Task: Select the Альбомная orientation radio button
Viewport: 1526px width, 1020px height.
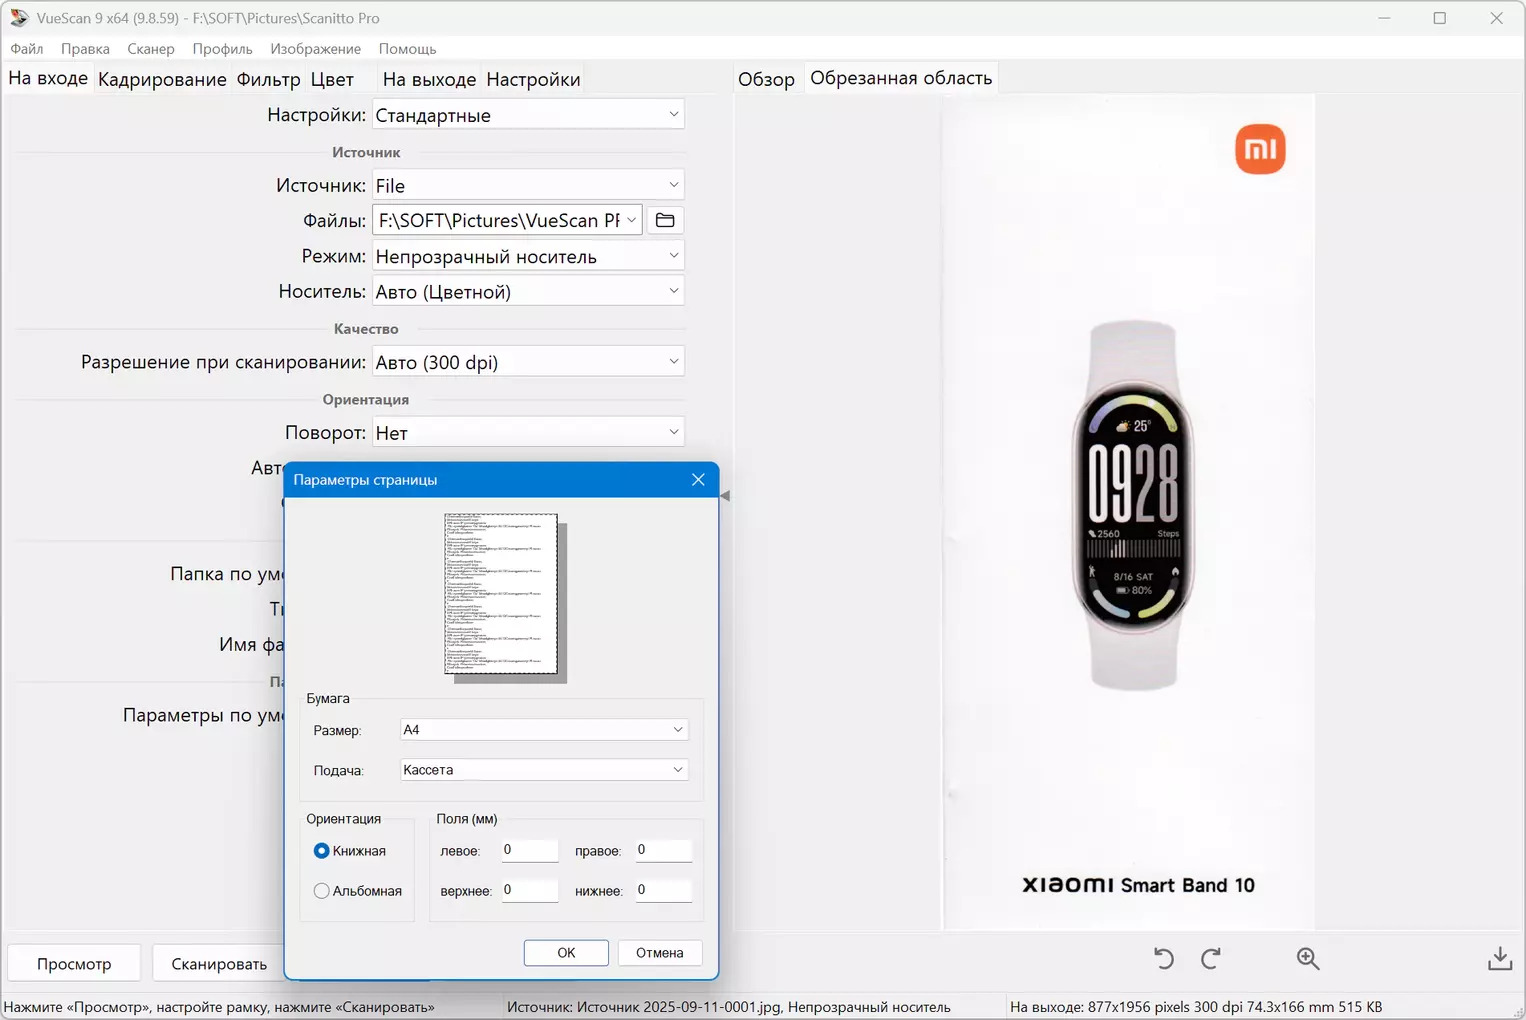Action: [321, 891]
